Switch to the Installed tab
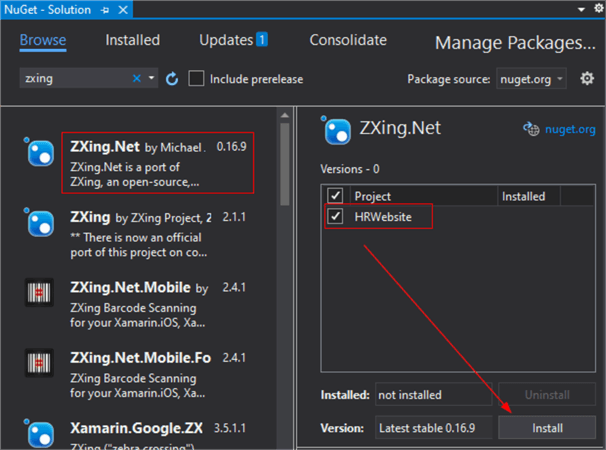This screenshot has width=606, height=450. tap(133, 41)
